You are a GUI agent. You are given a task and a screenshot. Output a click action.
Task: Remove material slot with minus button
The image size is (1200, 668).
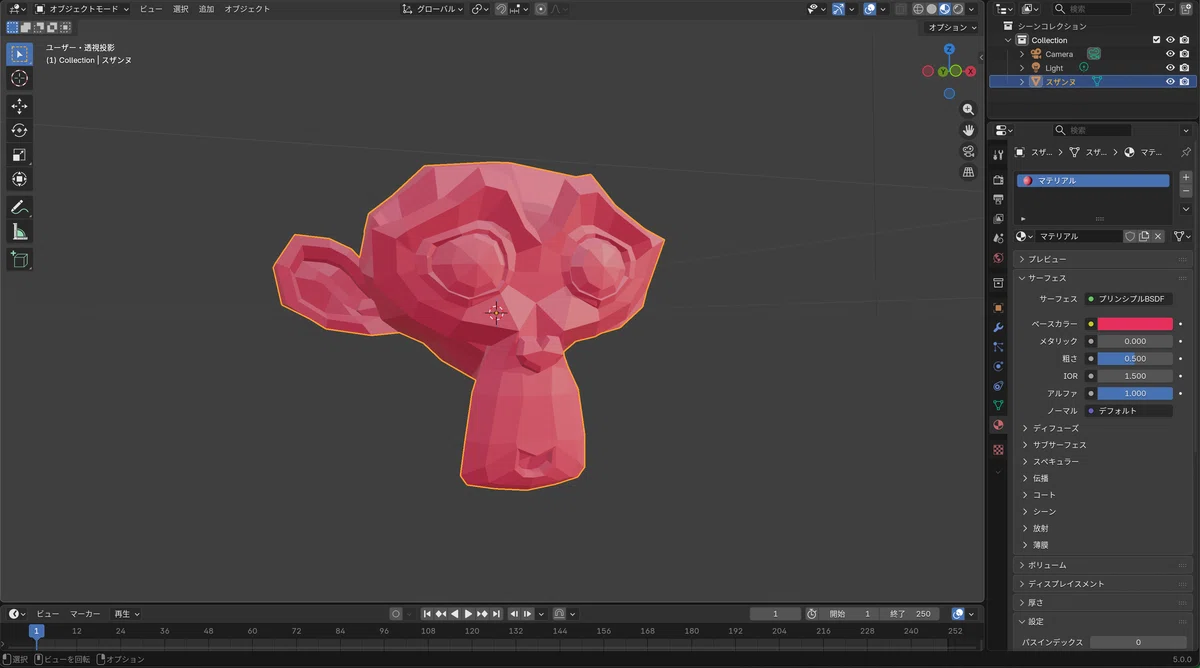pos(1186,191)
